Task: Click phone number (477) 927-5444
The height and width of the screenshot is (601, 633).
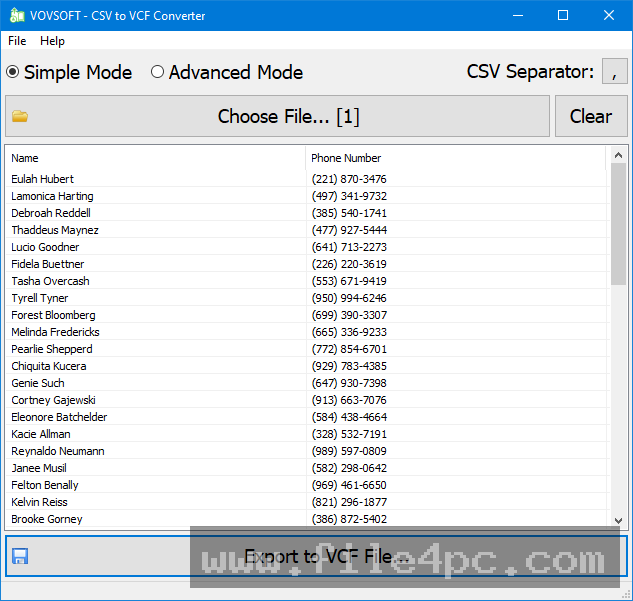Action: pos(349,230)
